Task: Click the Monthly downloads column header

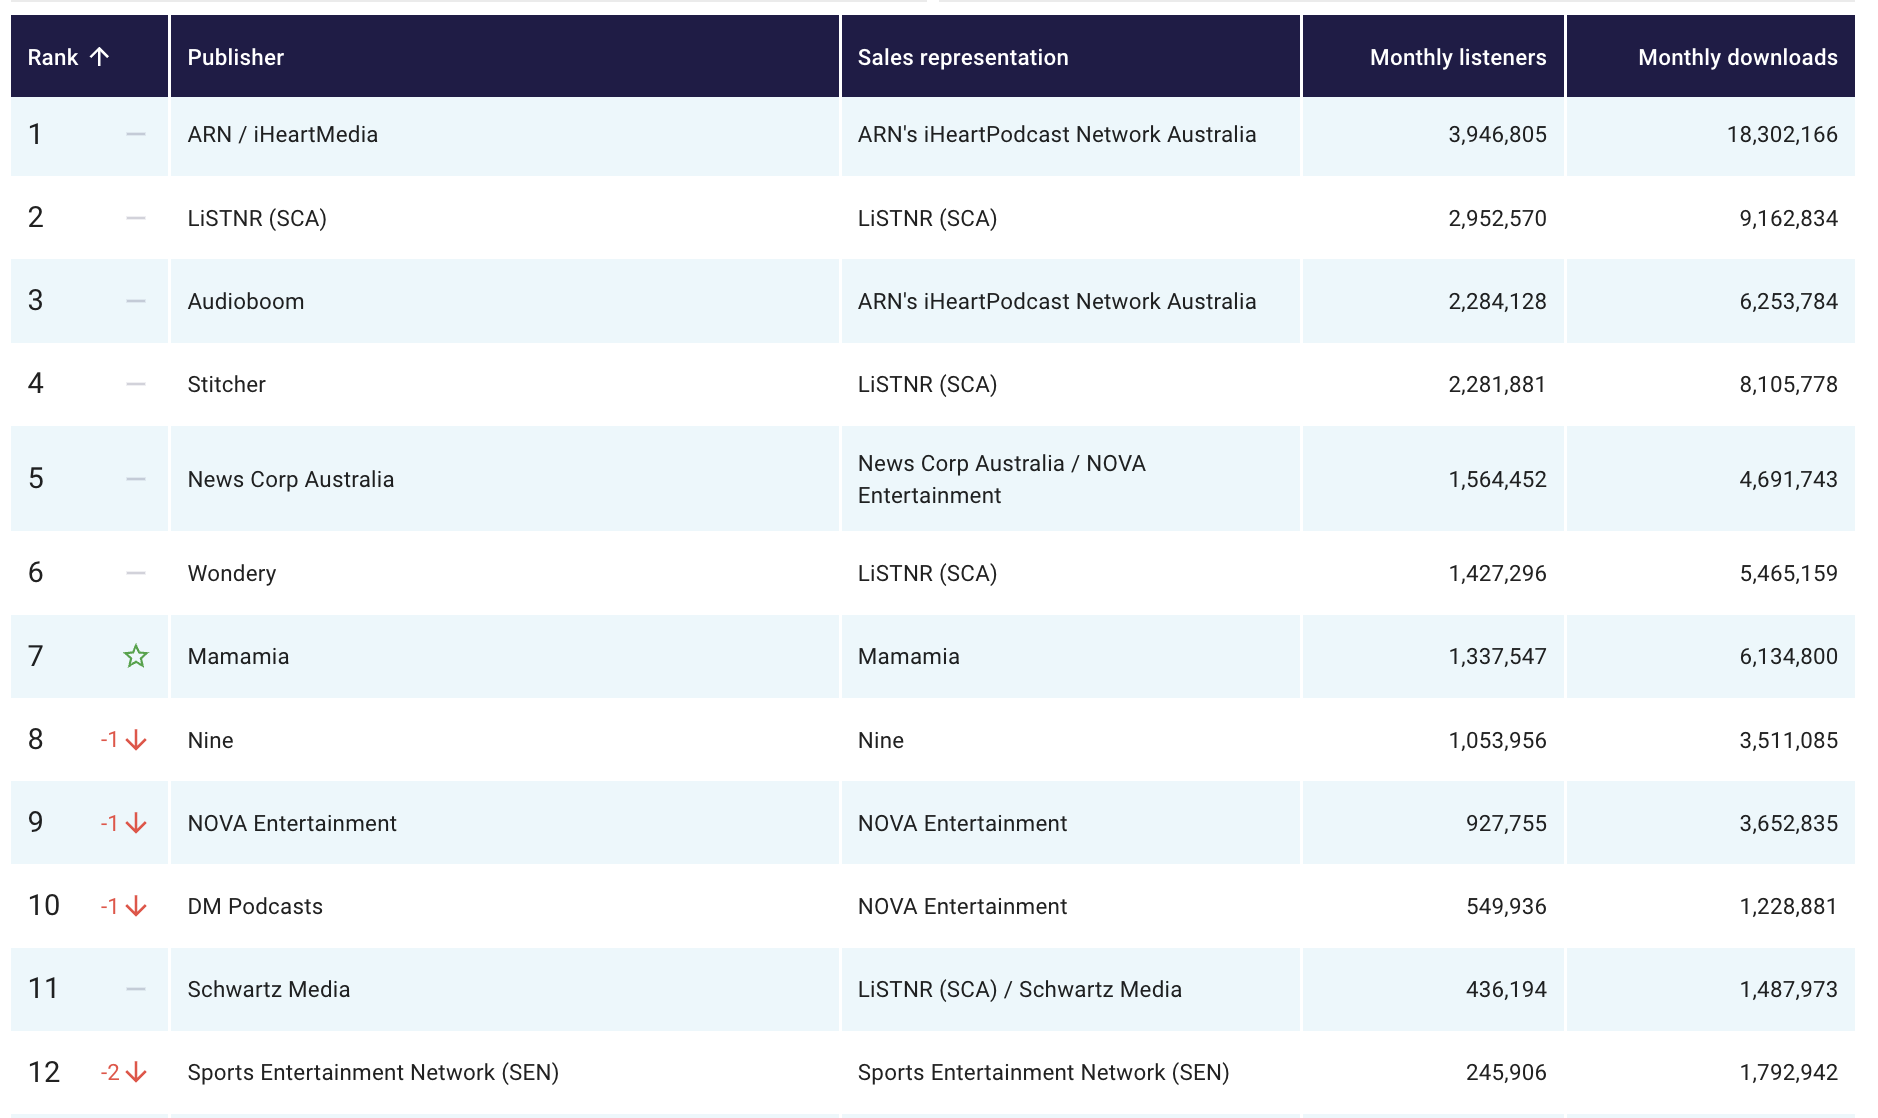Action: tap(1711, 57)
